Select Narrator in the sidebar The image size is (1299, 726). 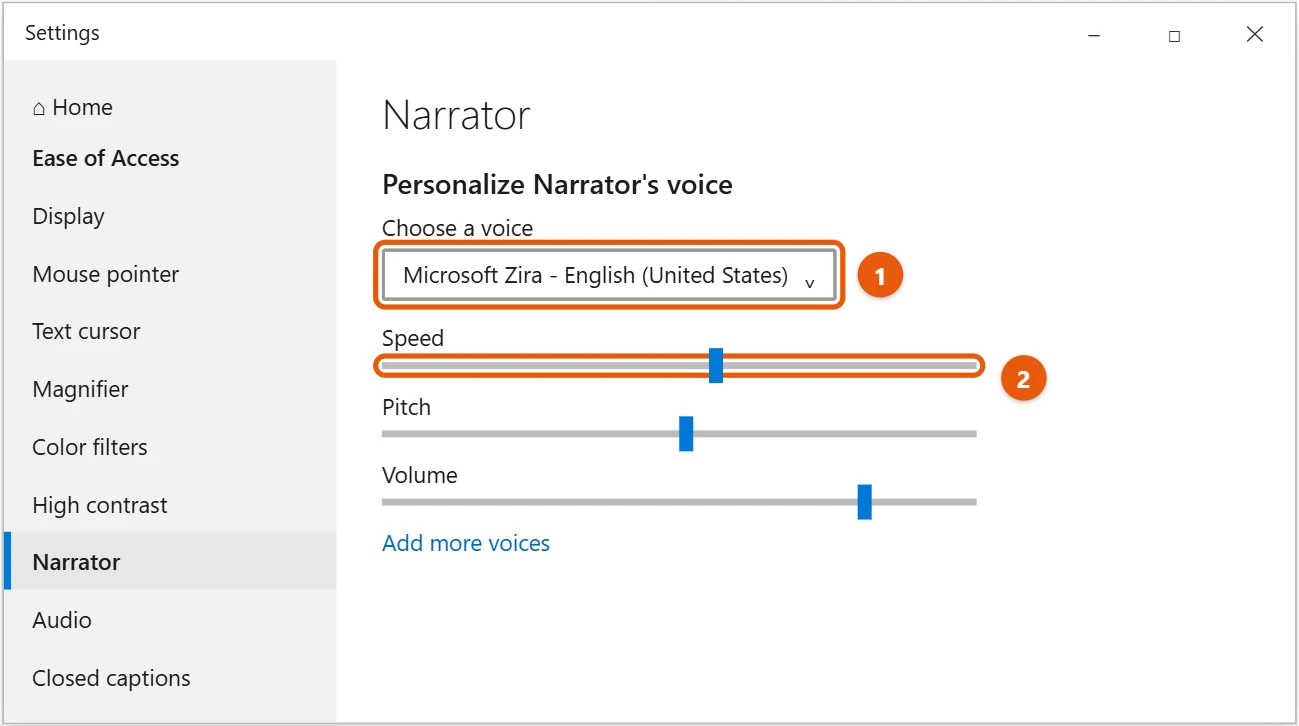pyautogui.click(x=170, y=562)
